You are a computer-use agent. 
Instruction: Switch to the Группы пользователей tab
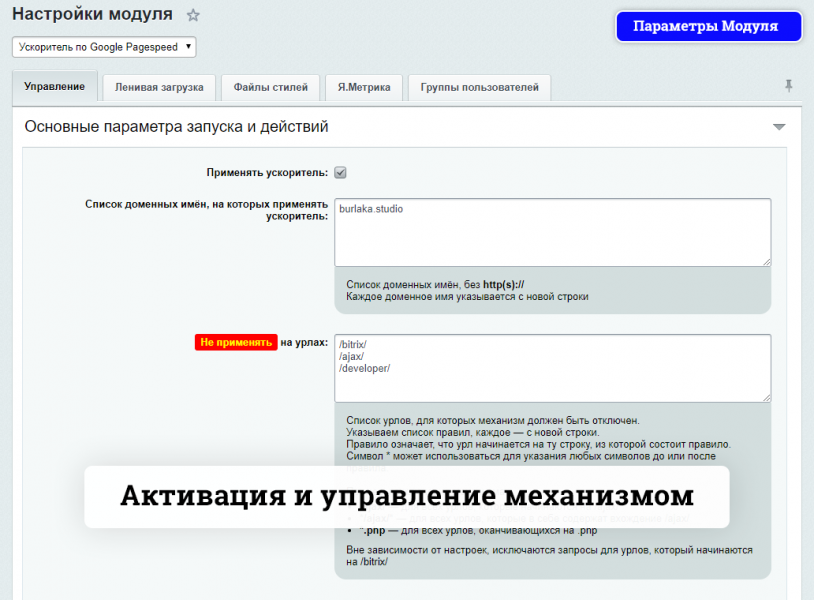tap(479, 87)
